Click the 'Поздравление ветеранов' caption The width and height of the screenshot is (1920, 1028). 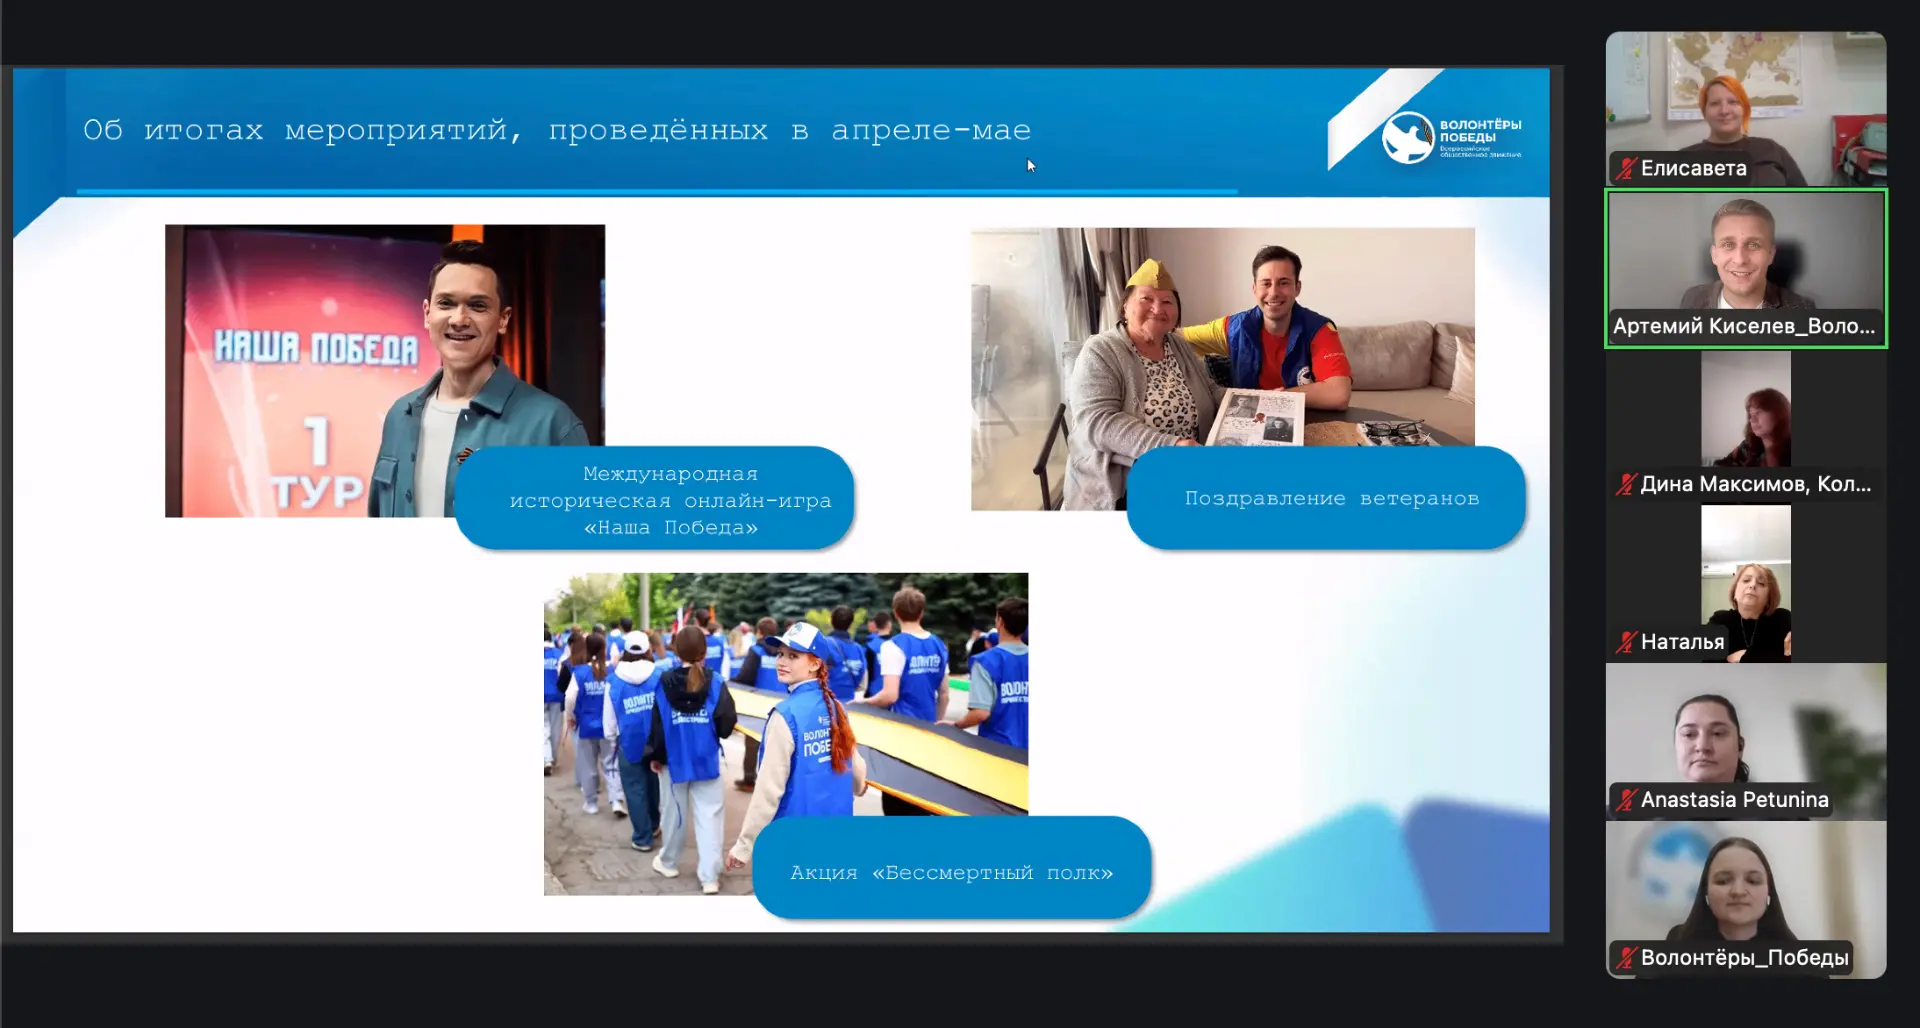point(1326,498)
